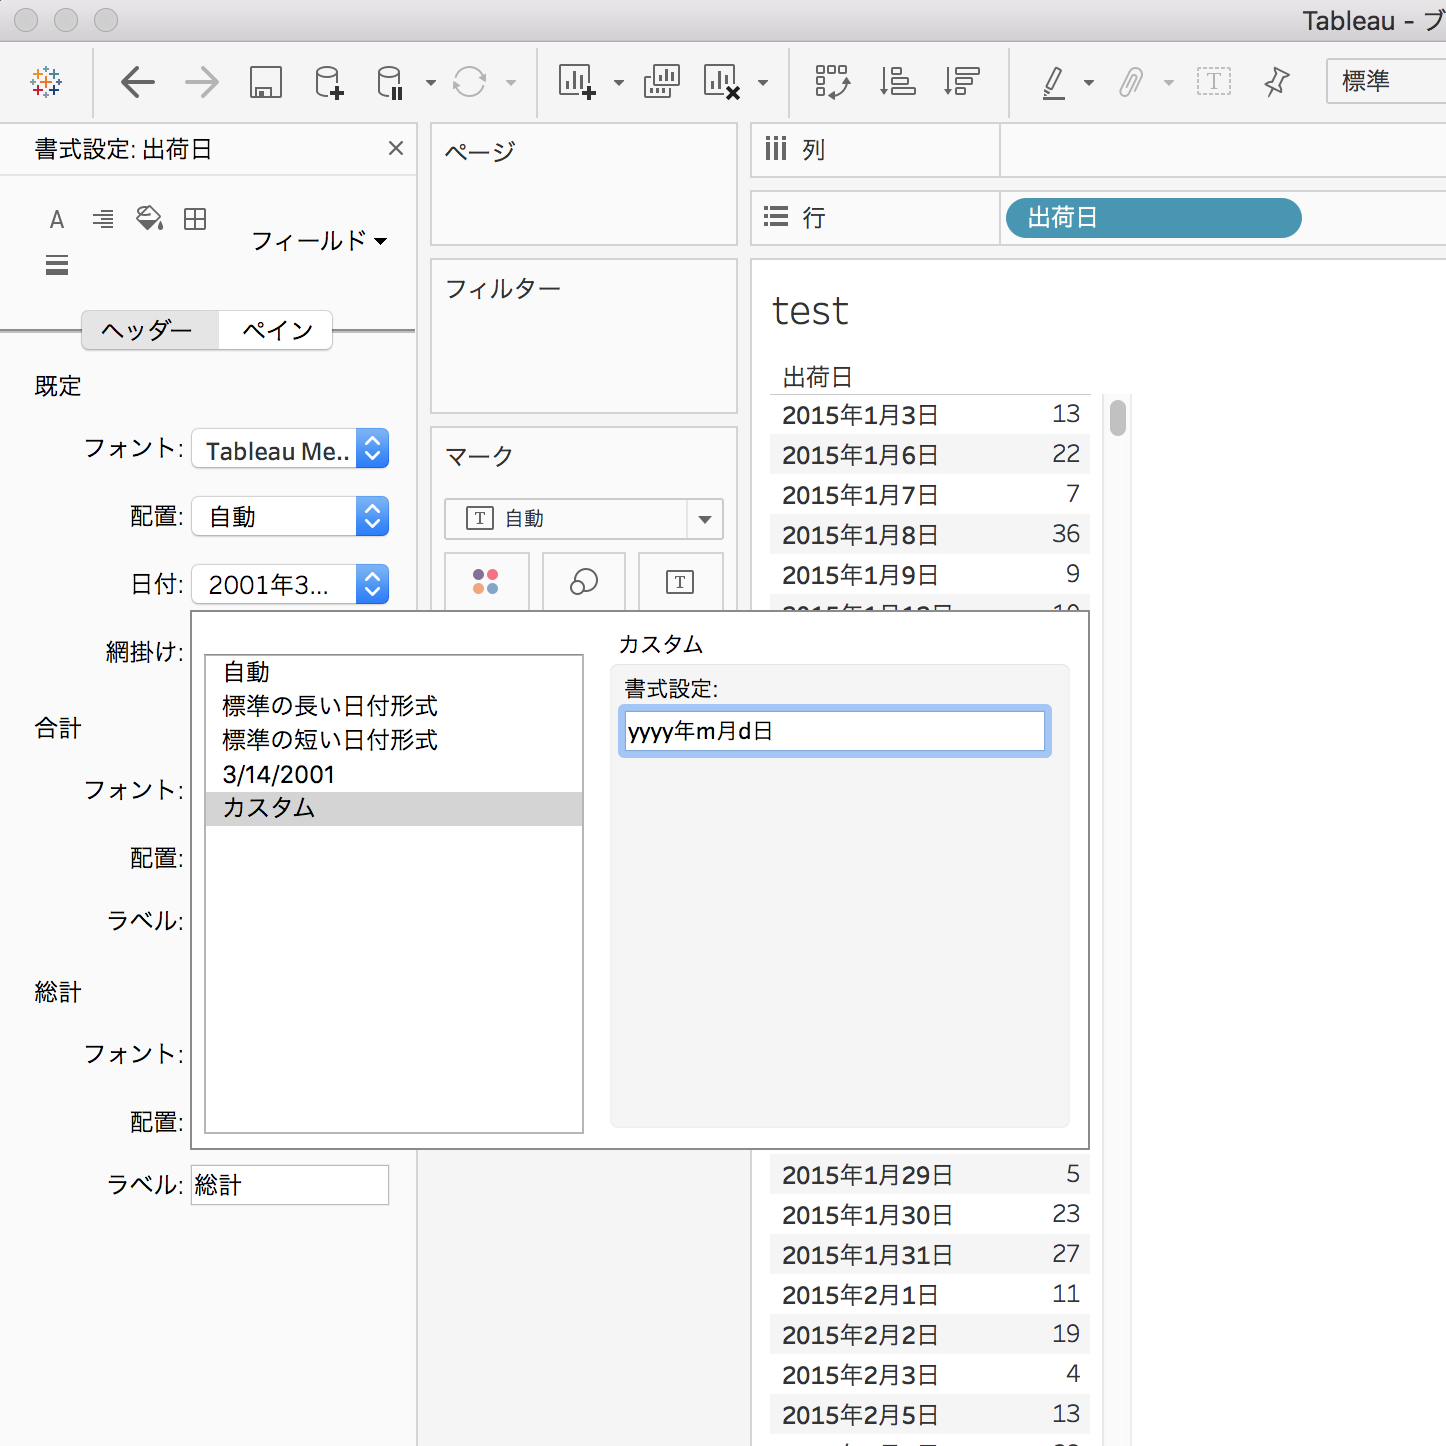Click the 出荷日 pill in the 行 shelf
The height and width of the screenshot is (1446, 1446).
click(x=1152, y=218)
